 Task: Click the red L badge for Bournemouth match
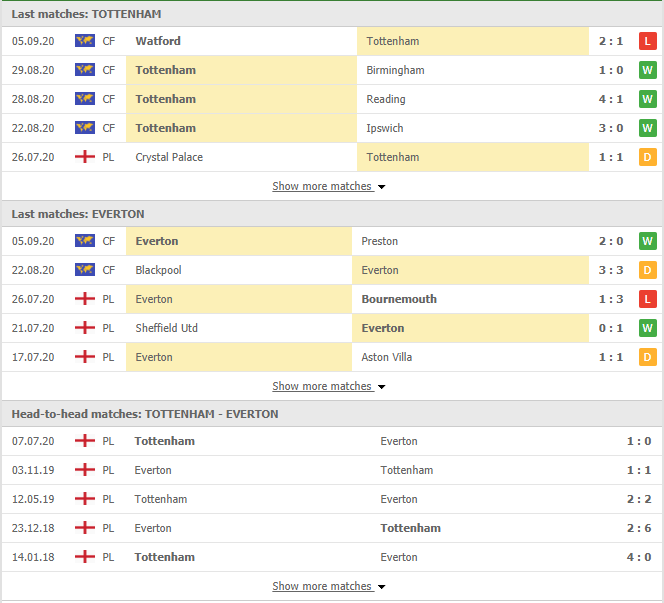click(x=647, y=299)
